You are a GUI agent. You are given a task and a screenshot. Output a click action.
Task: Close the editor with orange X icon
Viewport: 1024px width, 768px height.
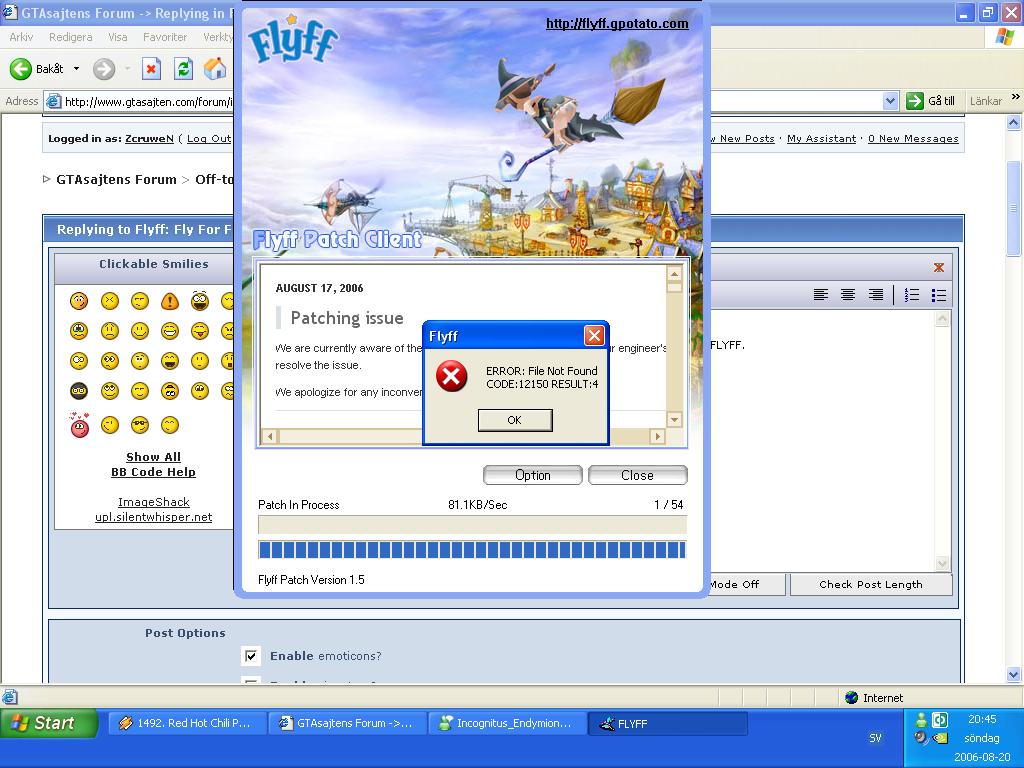click(x=938, y=267)
